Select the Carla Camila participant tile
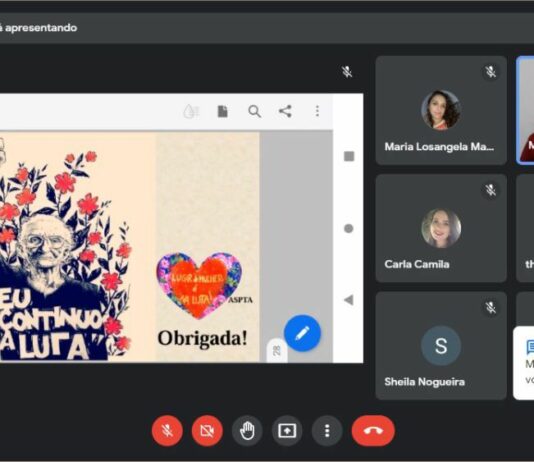534x462 pixels. [441, 228]
